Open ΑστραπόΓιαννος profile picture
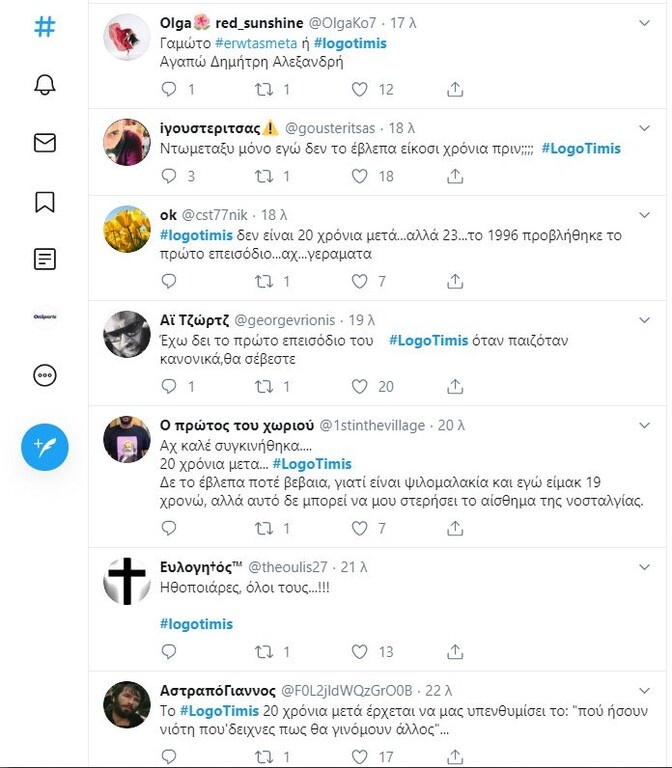 (x=127, y=705)
